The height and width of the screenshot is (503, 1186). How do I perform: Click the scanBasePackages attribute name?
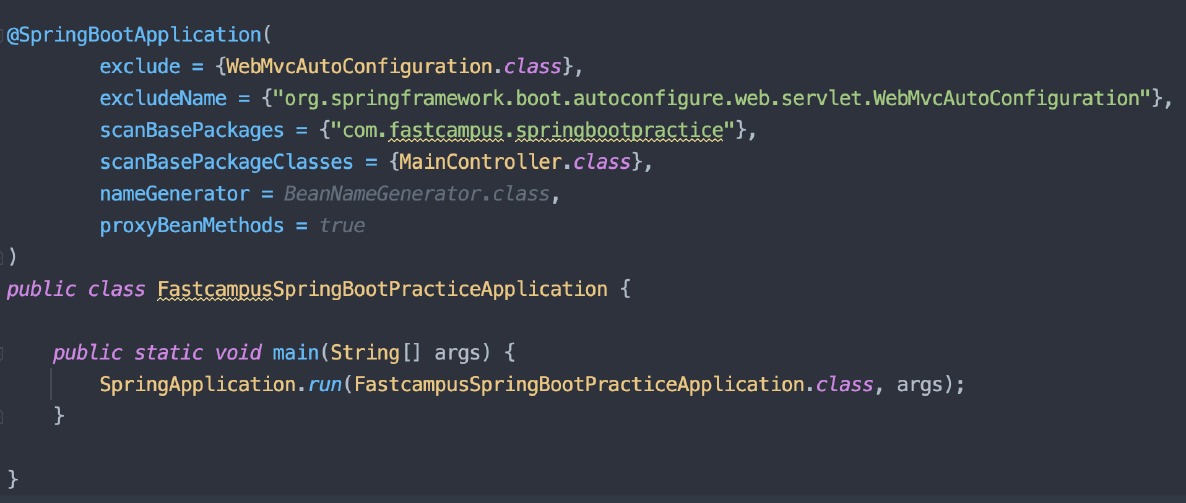click(192, 130)
